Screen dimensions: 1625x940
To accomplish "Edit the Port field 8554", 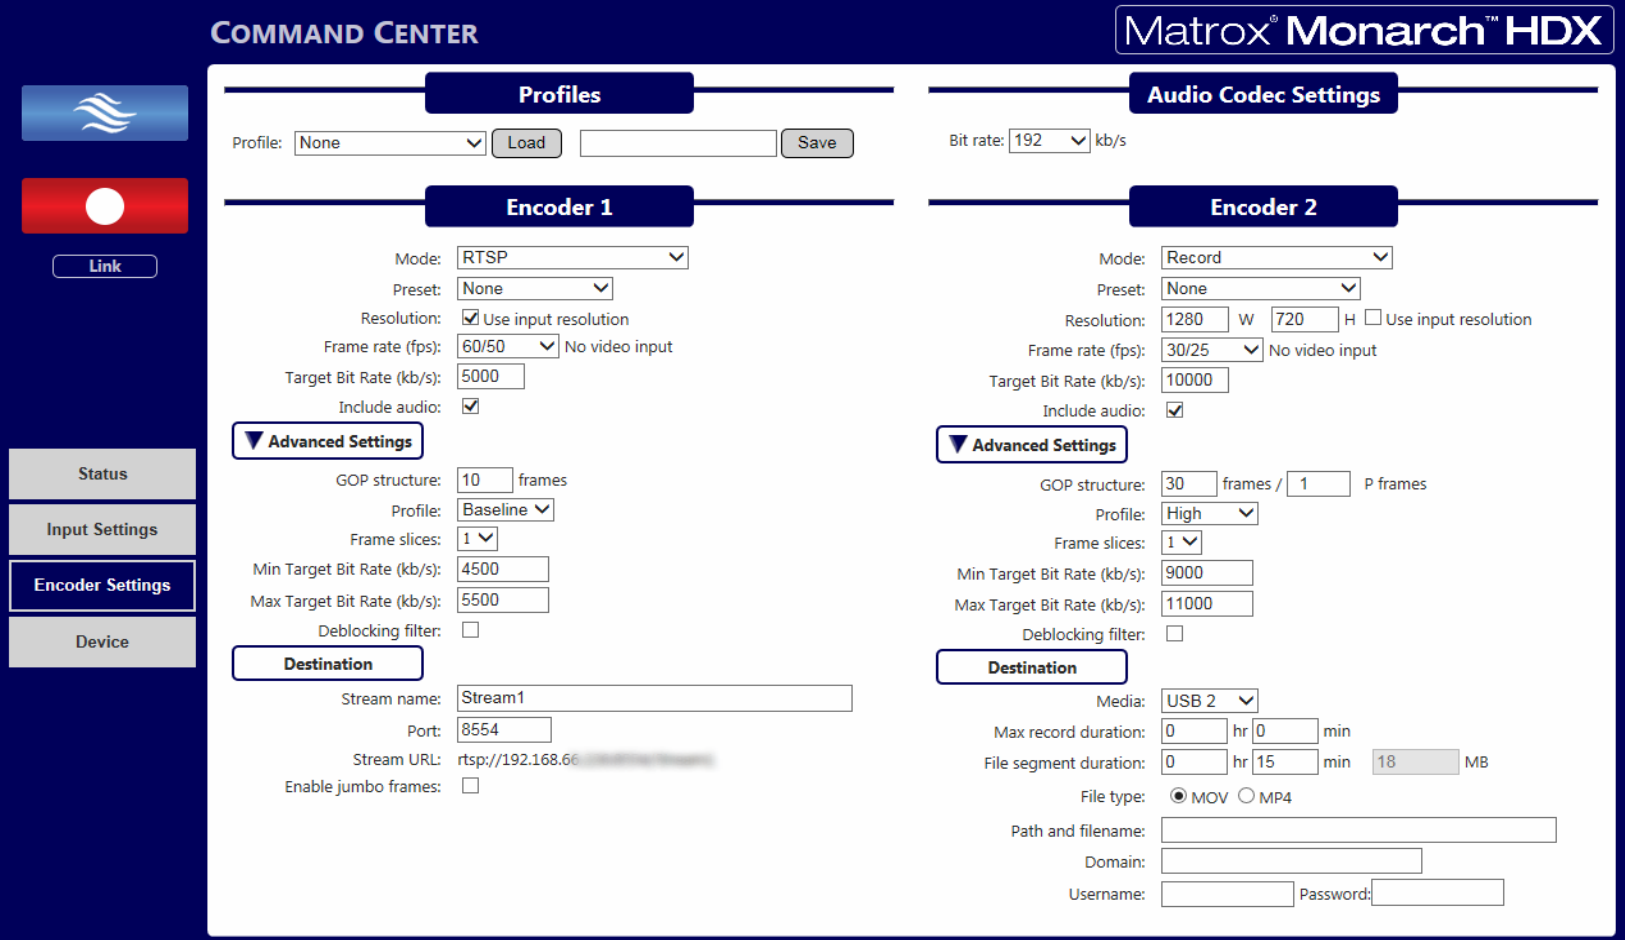I will click(x=504, y=730).
